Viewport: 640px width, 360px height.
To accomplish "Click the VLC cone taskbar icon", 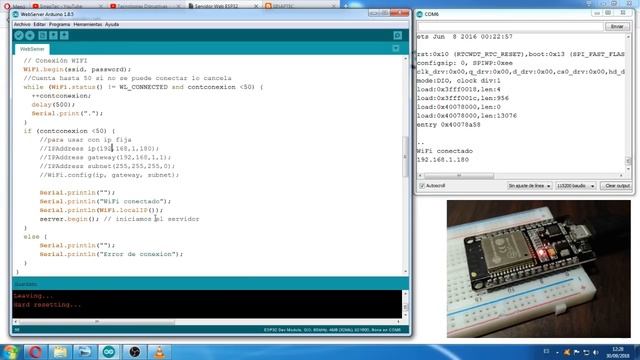I will pos(159,352).
